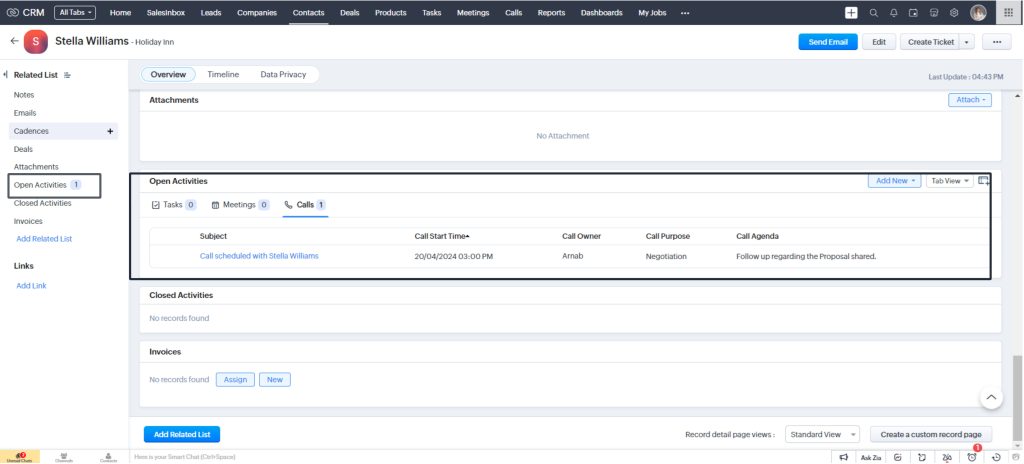Click the Send Email button

pos(828,42)
